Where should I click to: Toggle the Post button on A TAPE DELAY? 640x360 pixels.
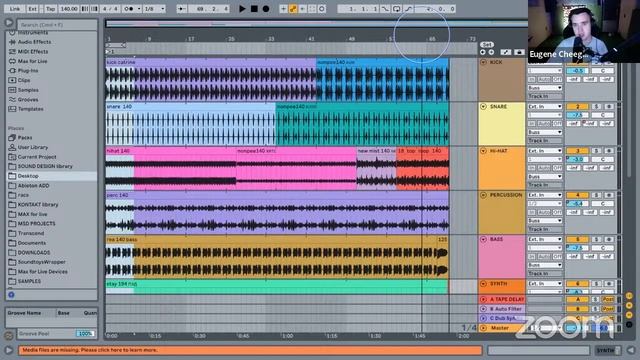pos(608,299)
